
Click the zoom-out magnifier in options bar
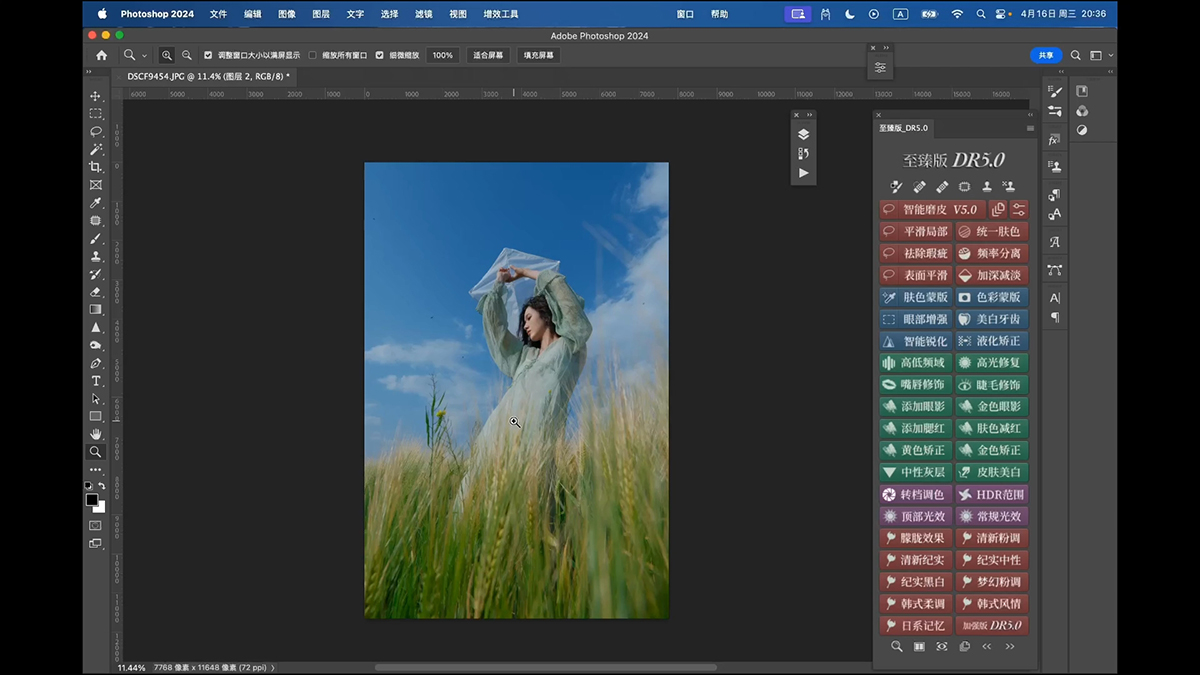coord(186,55)
